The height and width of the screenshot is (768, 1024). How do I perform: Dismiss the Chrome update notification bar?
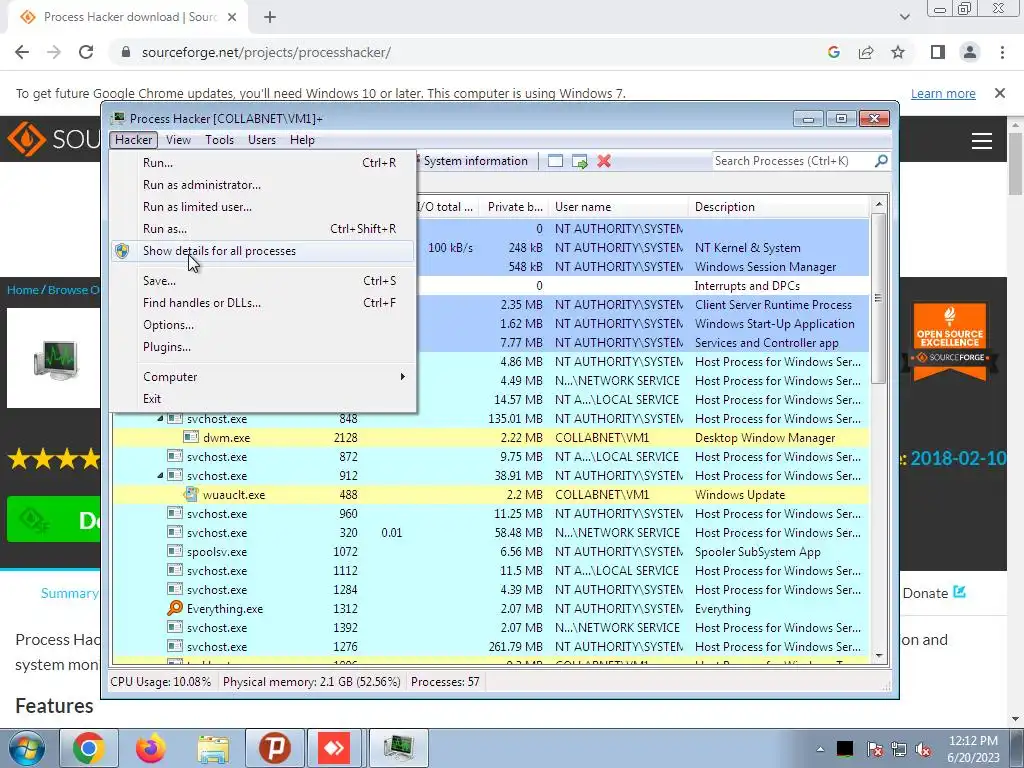click(x=1000, y=93)
